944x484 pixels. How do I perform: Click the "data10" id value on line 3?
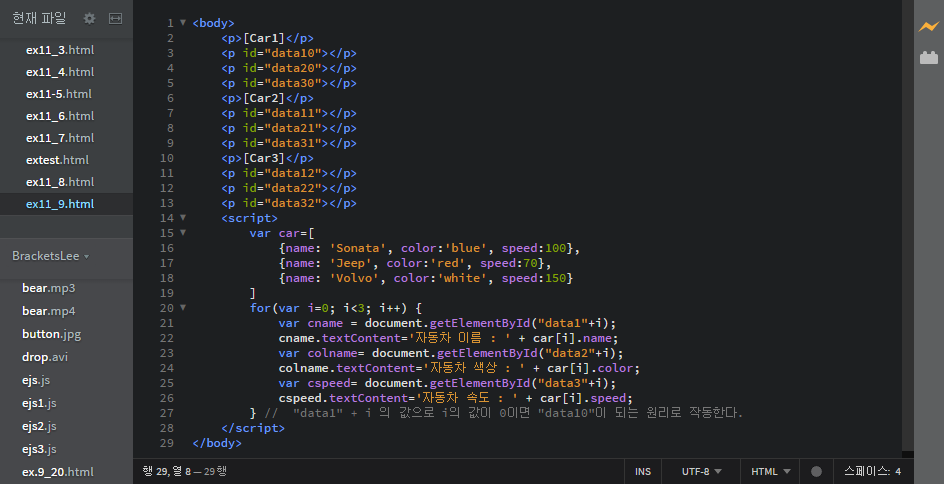tap(293, 53)
